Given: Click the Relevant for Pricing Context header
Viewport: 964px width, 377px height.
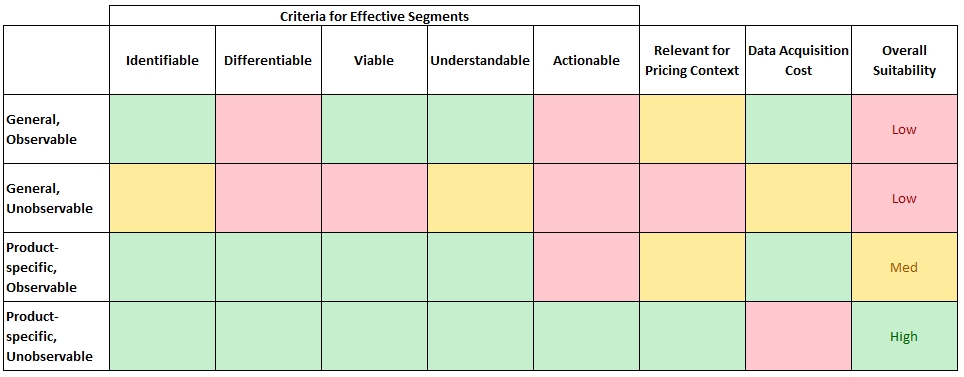Looking at the screenshot, I should (692, 60).
